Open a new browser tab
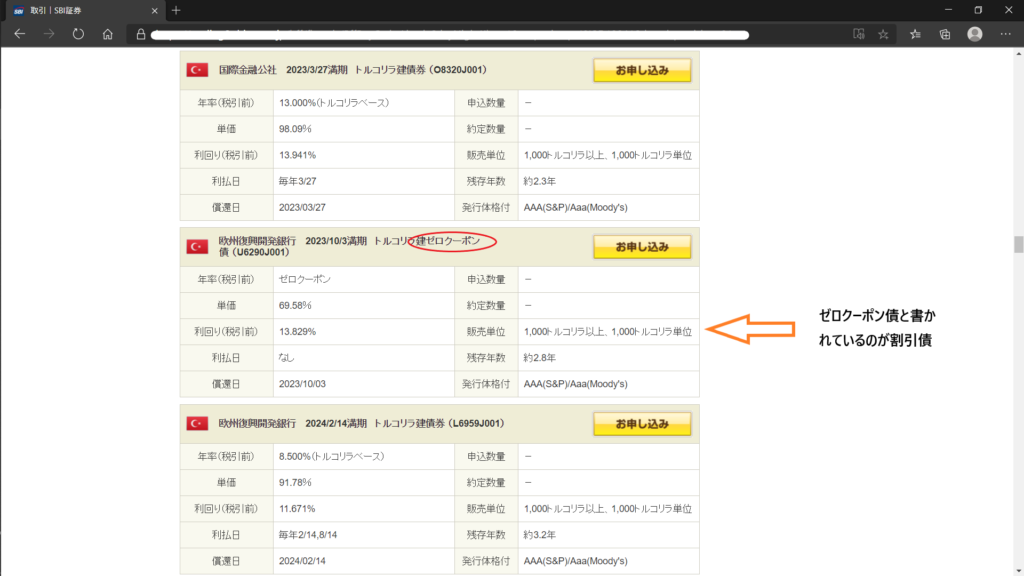 (x=176, y=10)
